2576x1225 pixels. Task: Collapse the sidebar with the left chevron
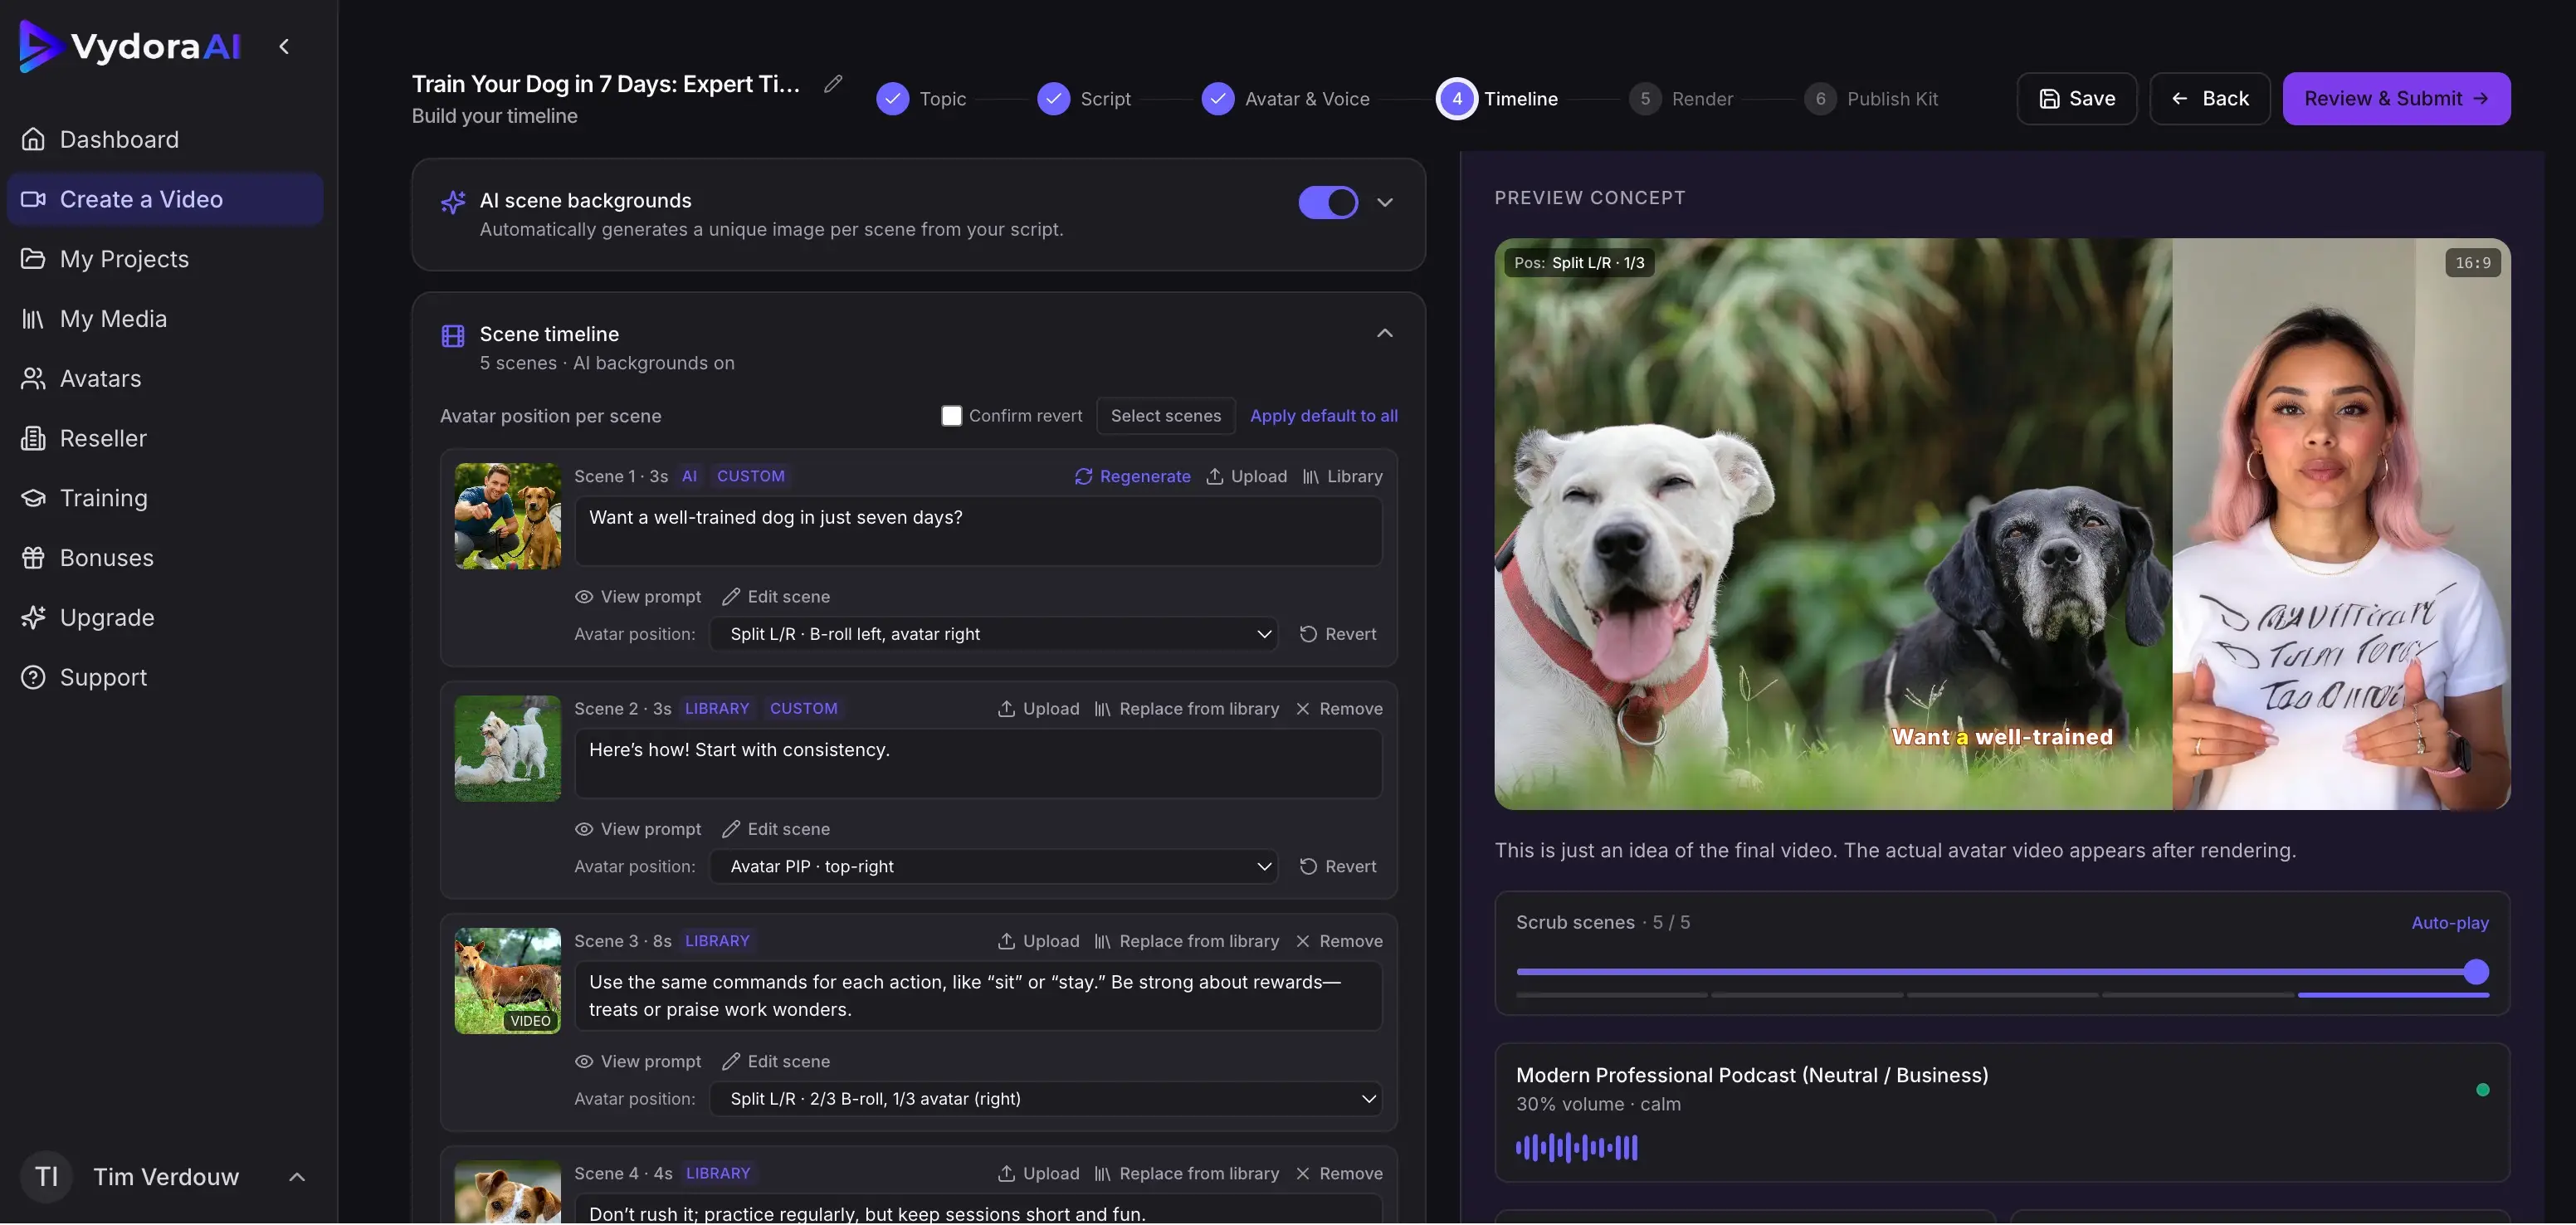click(284, 46)
